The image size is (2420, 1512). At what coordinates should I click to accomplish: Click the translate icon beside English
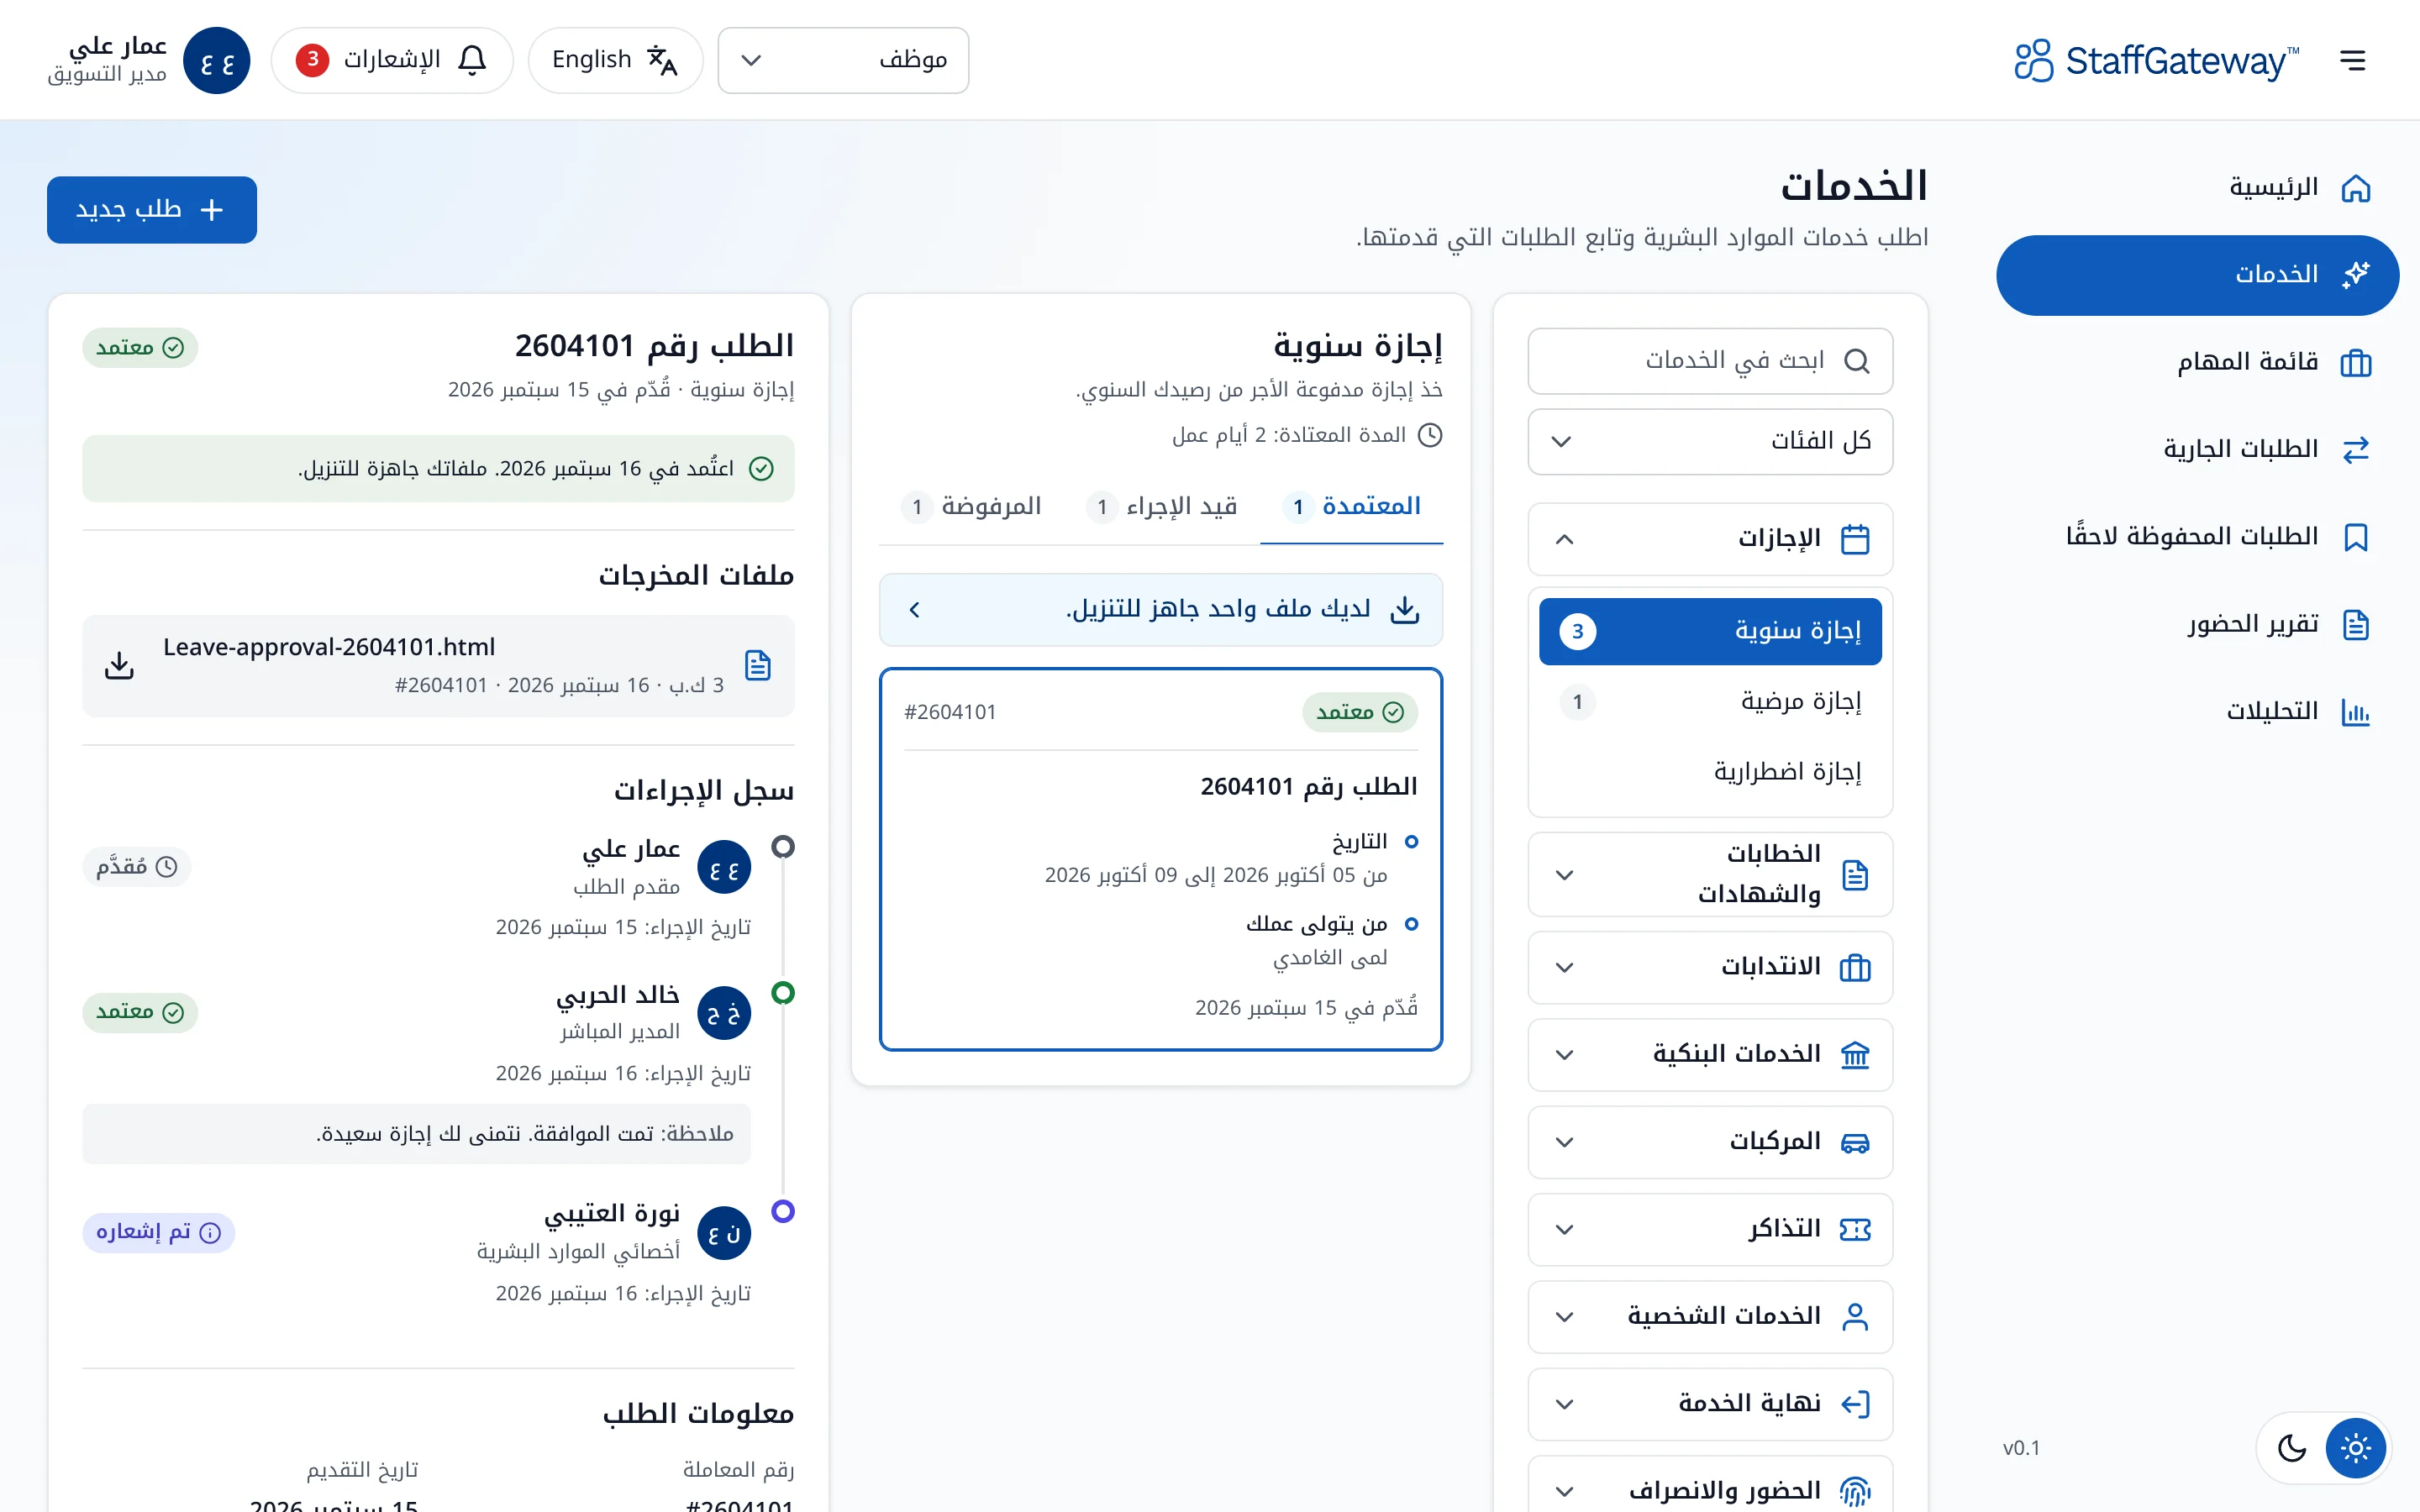tap(662, 60)
